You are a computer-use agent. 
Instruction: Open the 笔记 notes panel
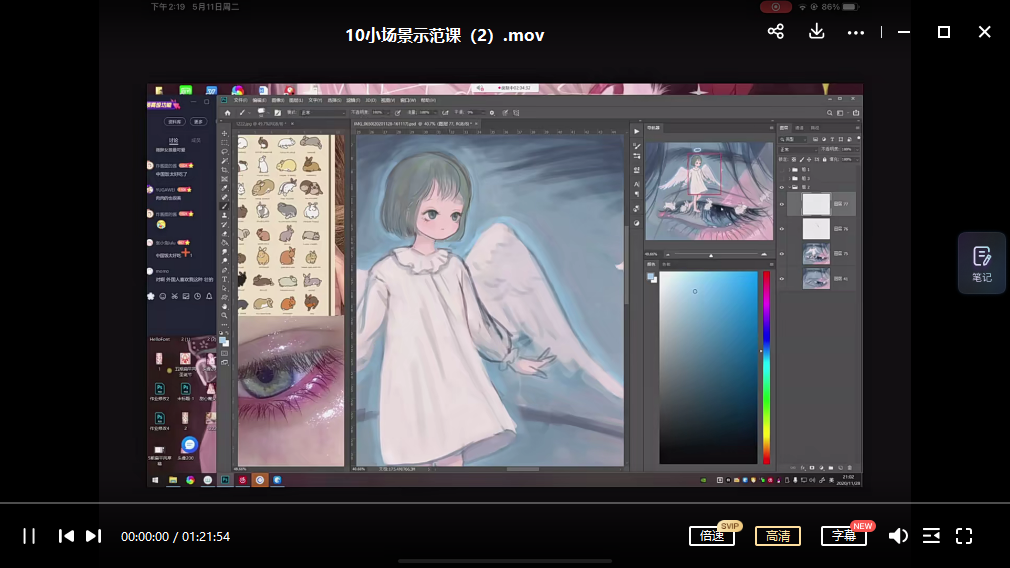click(x=982, y=263)
